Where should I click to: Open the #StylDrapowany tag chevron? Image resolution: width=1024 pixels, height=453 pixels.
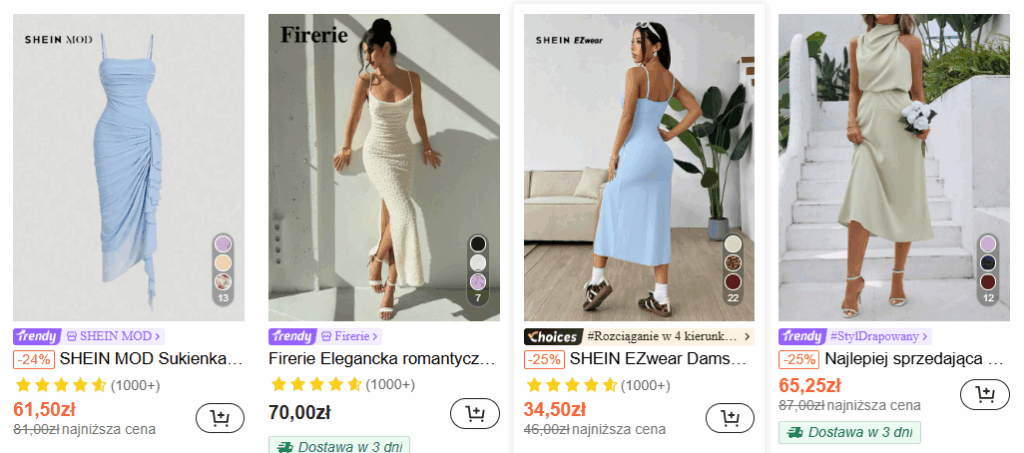925,337
